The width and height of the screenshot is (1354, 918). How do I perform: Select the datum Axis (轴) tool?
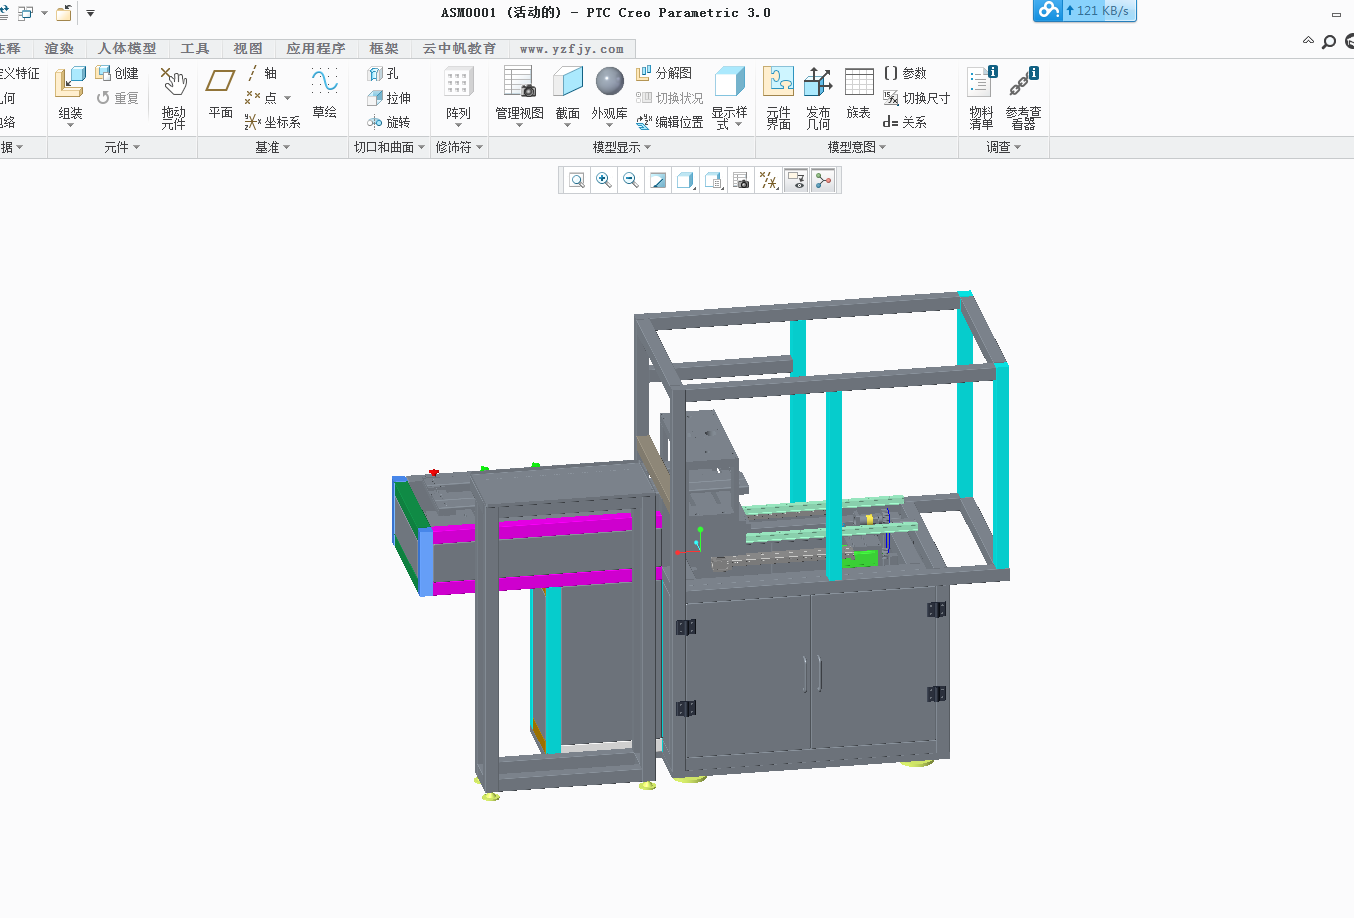pos(261,73)
